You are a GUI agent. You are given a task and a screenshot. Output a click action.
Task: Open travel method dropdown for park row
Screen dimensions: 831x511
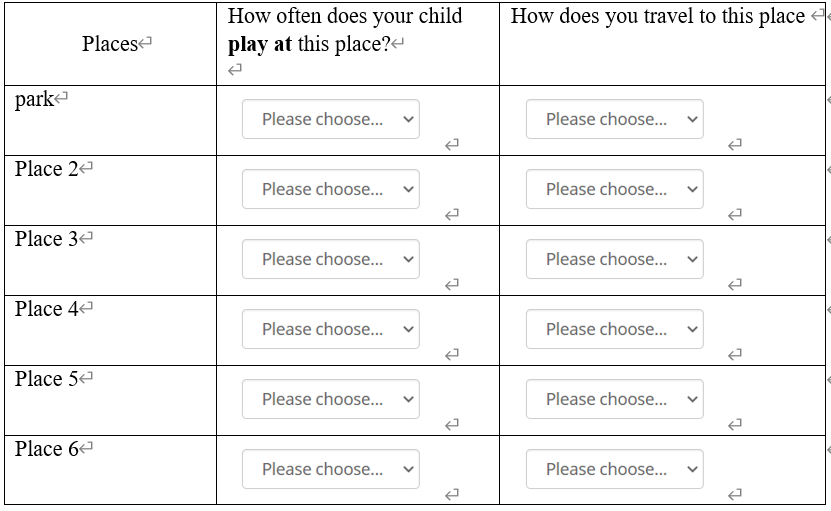click(614, 119)
